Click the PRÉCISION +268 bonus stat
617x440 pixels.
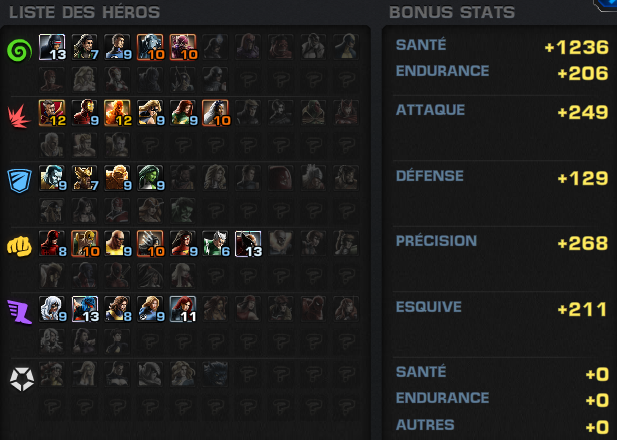pos(502,242)
